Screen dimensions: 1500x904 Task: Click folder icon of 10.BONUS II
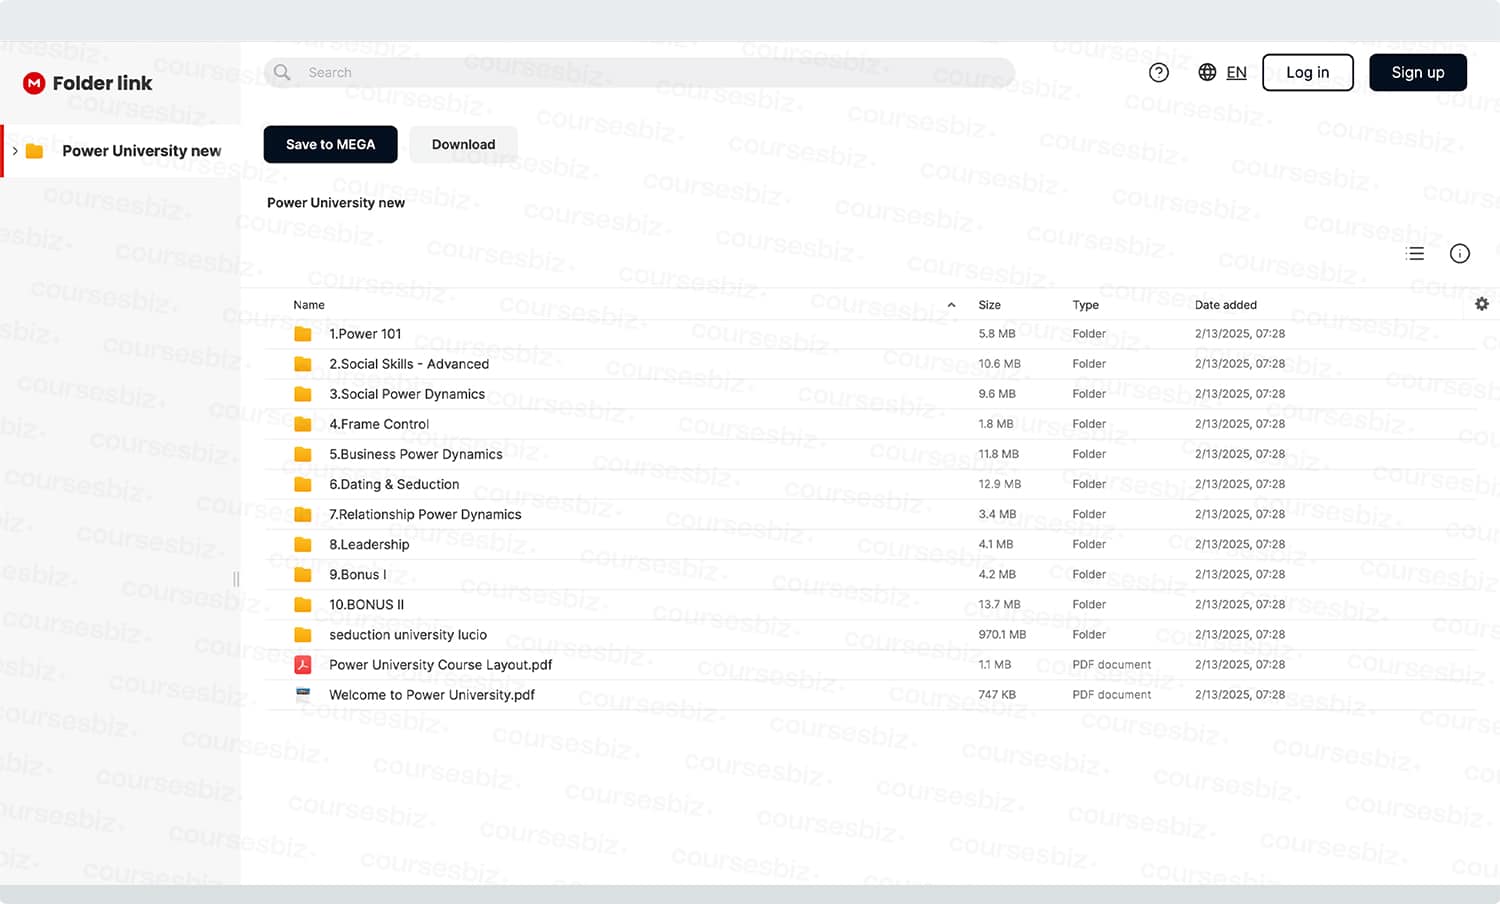coord(303,604)
